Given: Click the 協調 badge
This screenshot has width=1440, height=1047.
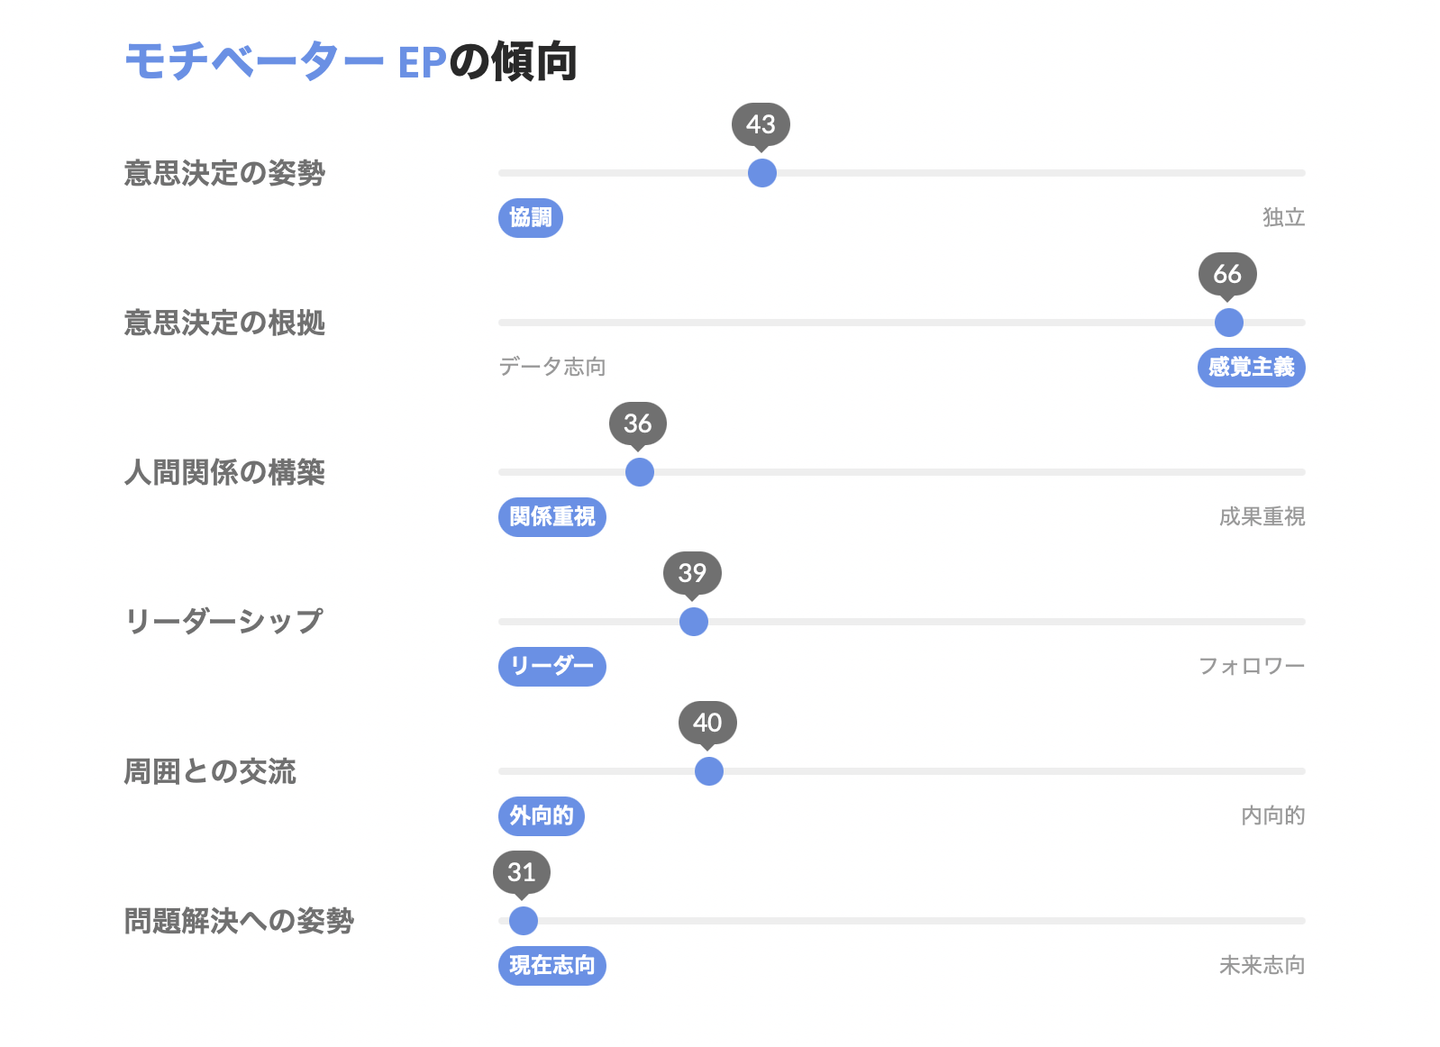Looking at the screenshot, I should pos(530,217).
